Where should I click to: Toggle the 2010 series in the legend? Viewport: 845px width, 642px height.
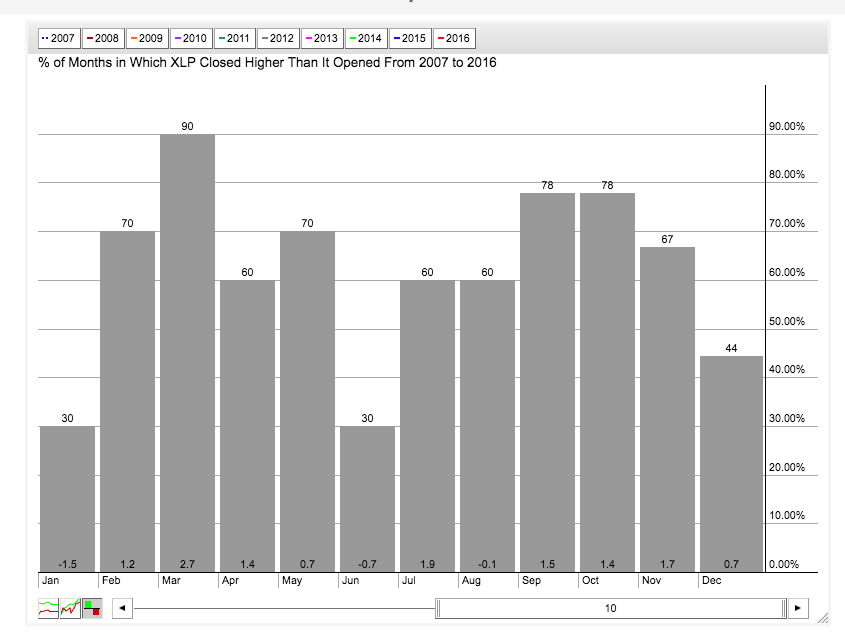pyautogui.click(x=191, y=38)
